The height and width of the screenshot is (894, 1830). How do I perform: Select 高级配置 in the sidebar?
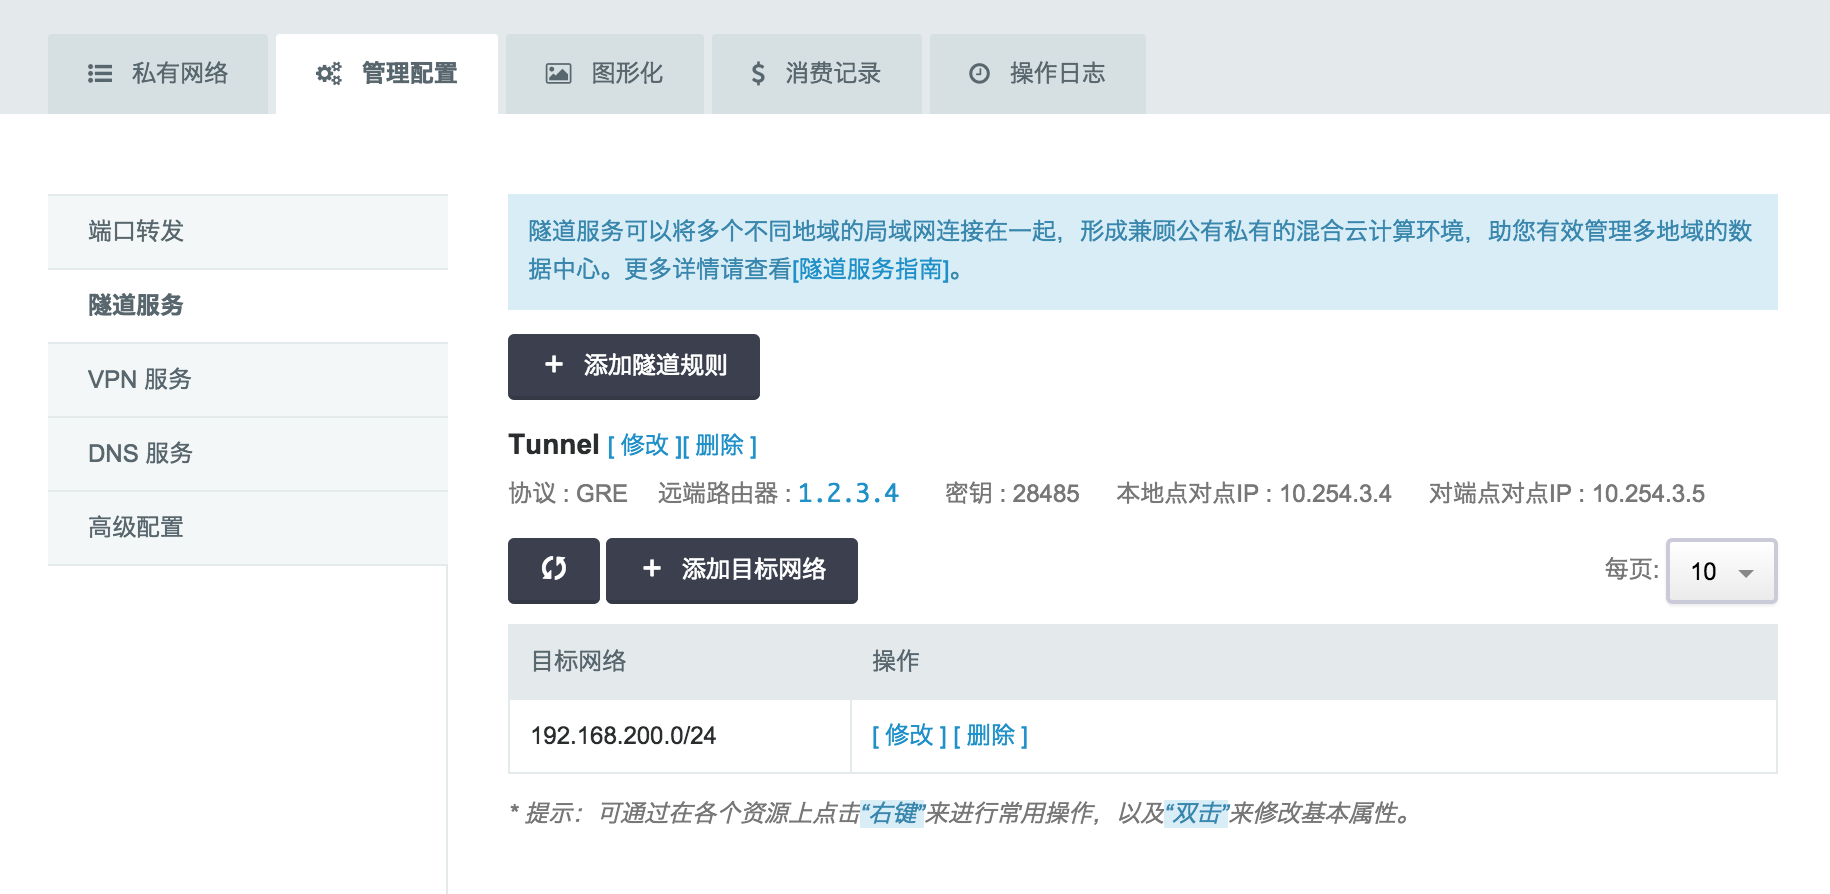(x=136, y=527)
